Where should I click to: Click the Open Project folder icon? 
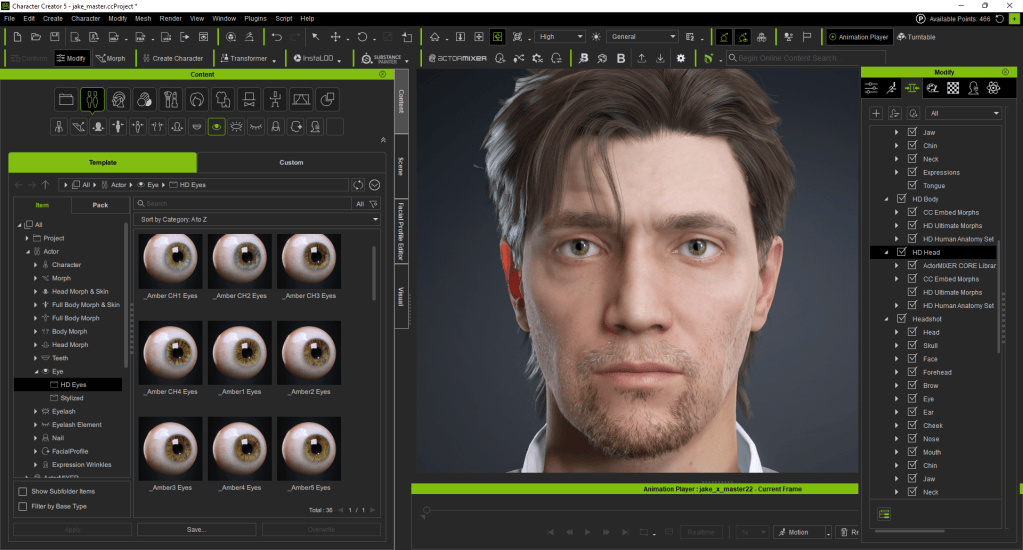pos(36,37)
